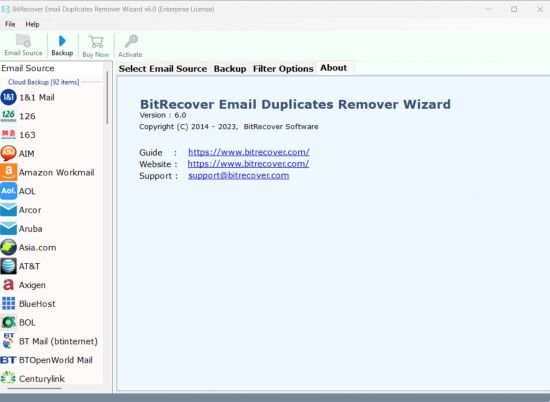Open the Website bitrecover.com link
Image resolution: width=550 pixels, height=402 pixels.
248,164
